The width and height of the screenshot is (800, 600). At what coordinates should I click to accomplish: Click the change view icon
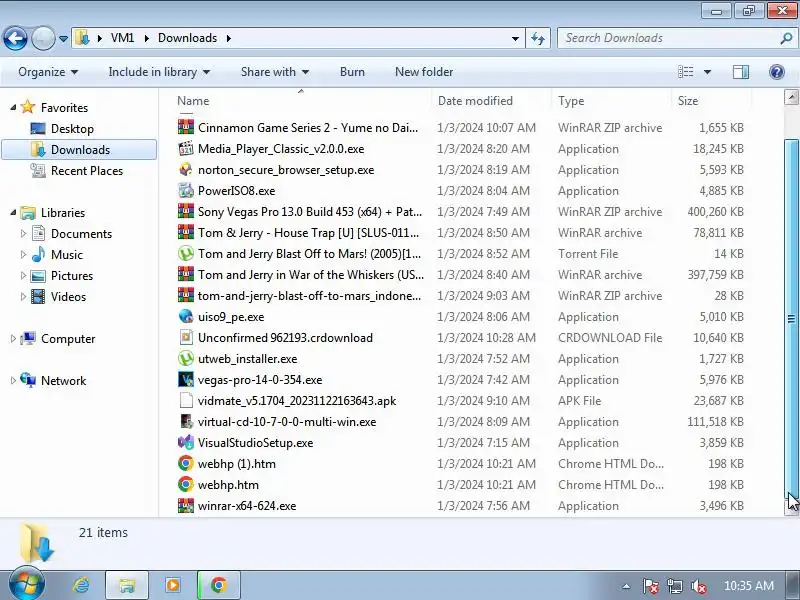pyautogui.click(x=685, y=72)
